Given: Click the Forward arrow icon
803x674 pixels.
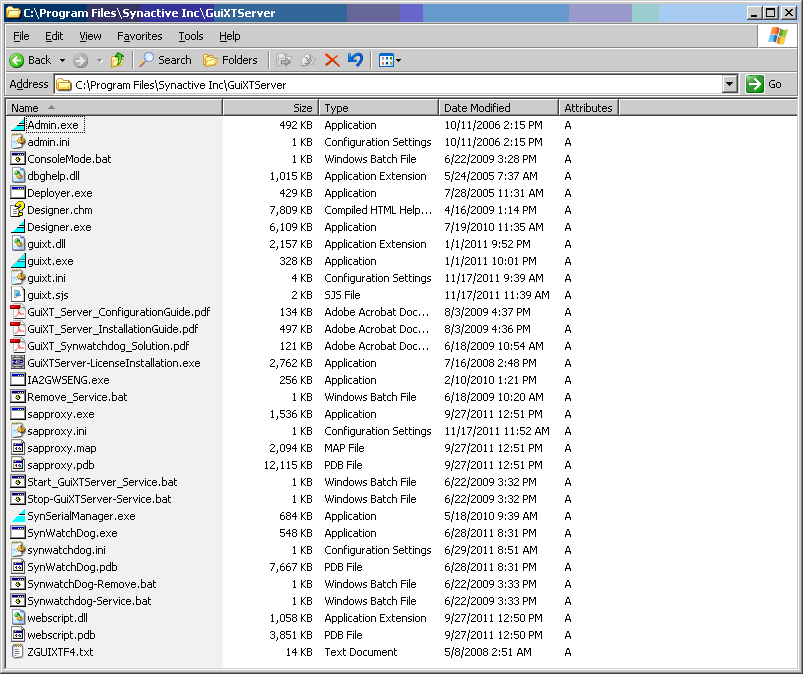Looking at the screenshot, I should tap(80, 60).
